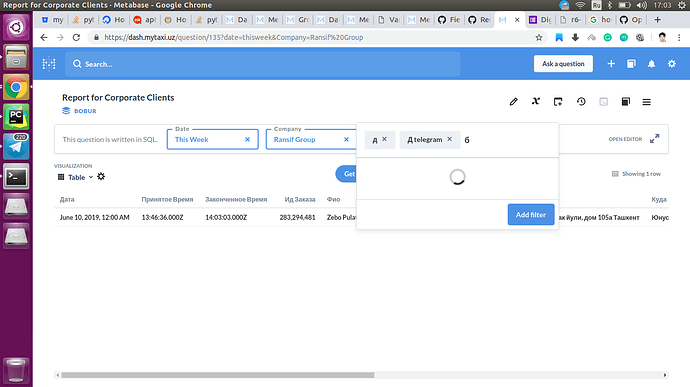Edit question with pencil icon
This screenshot has width=690, height=387.
pyautogui.click(x=514, y=102)
